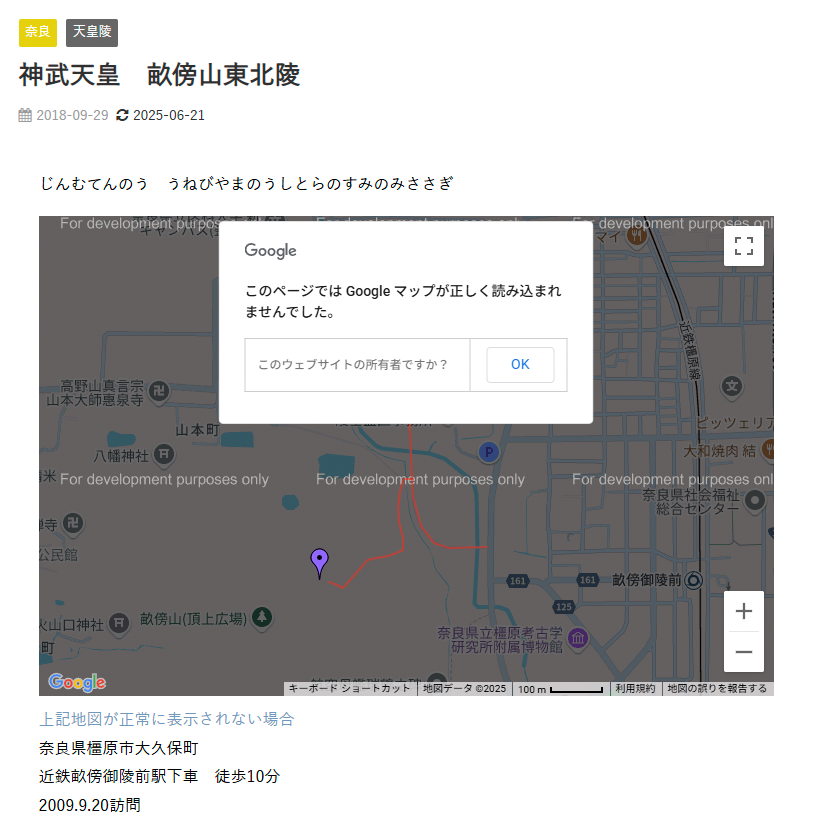Click the 山本町 label on map
The height and width of the screenshot is (828, 813).
[x=197, y=430]
